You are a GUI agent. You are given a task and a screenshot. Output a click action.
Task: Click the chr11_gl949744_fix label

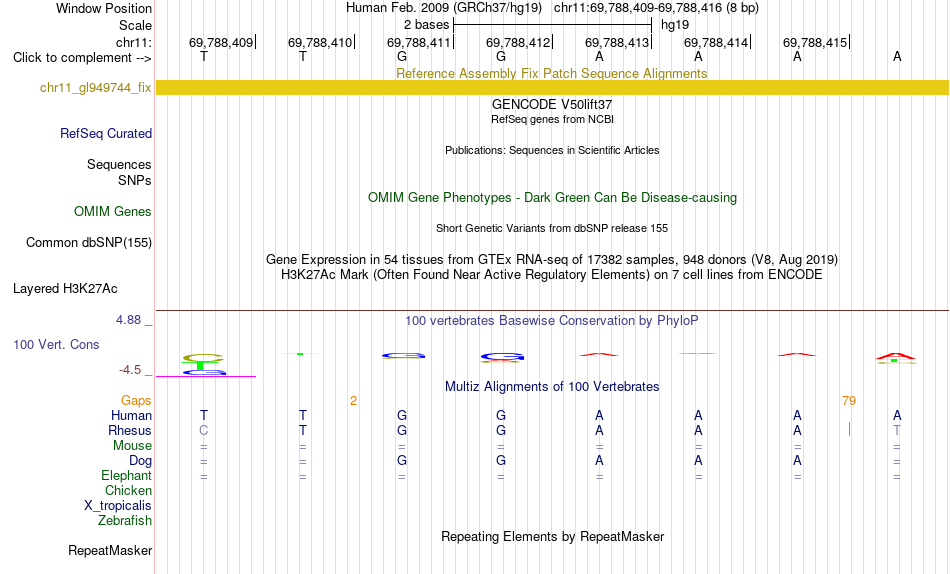(x=96, y=87)
